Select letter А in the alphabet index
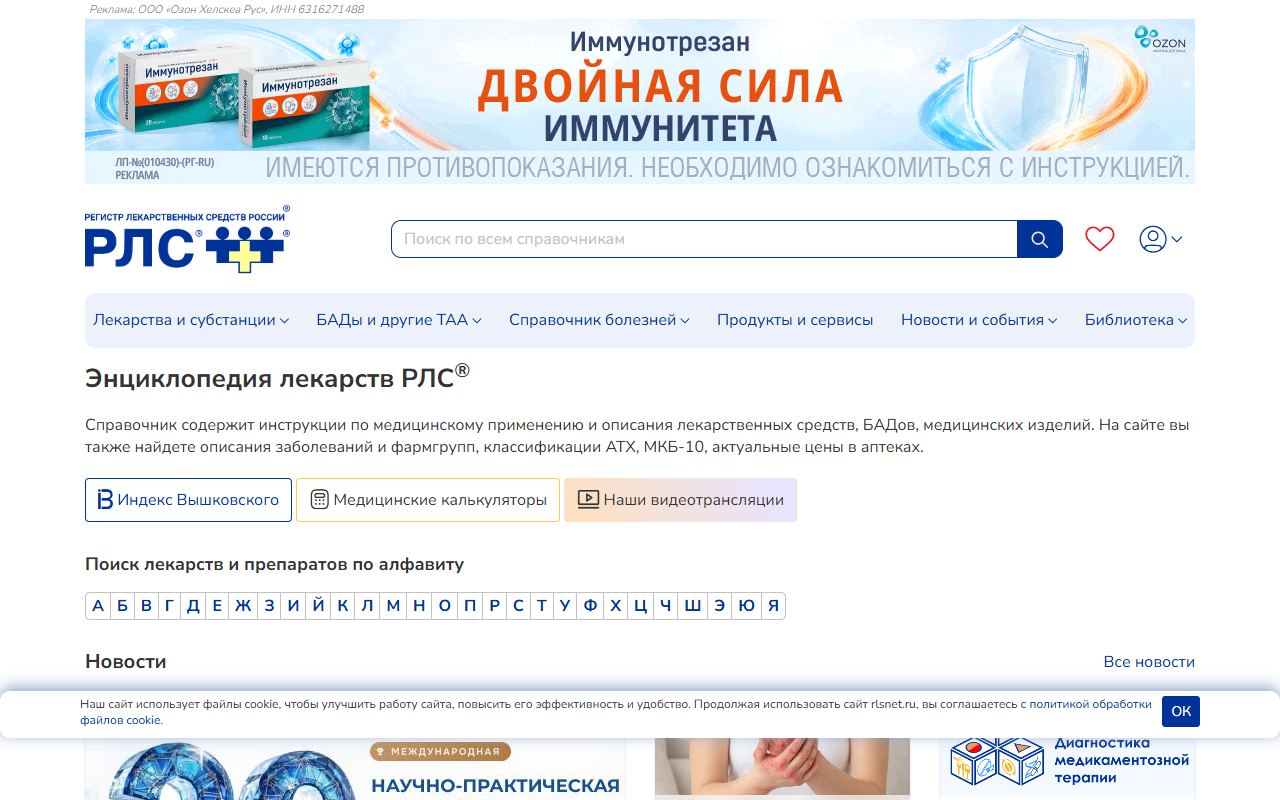 click(98, 606)
